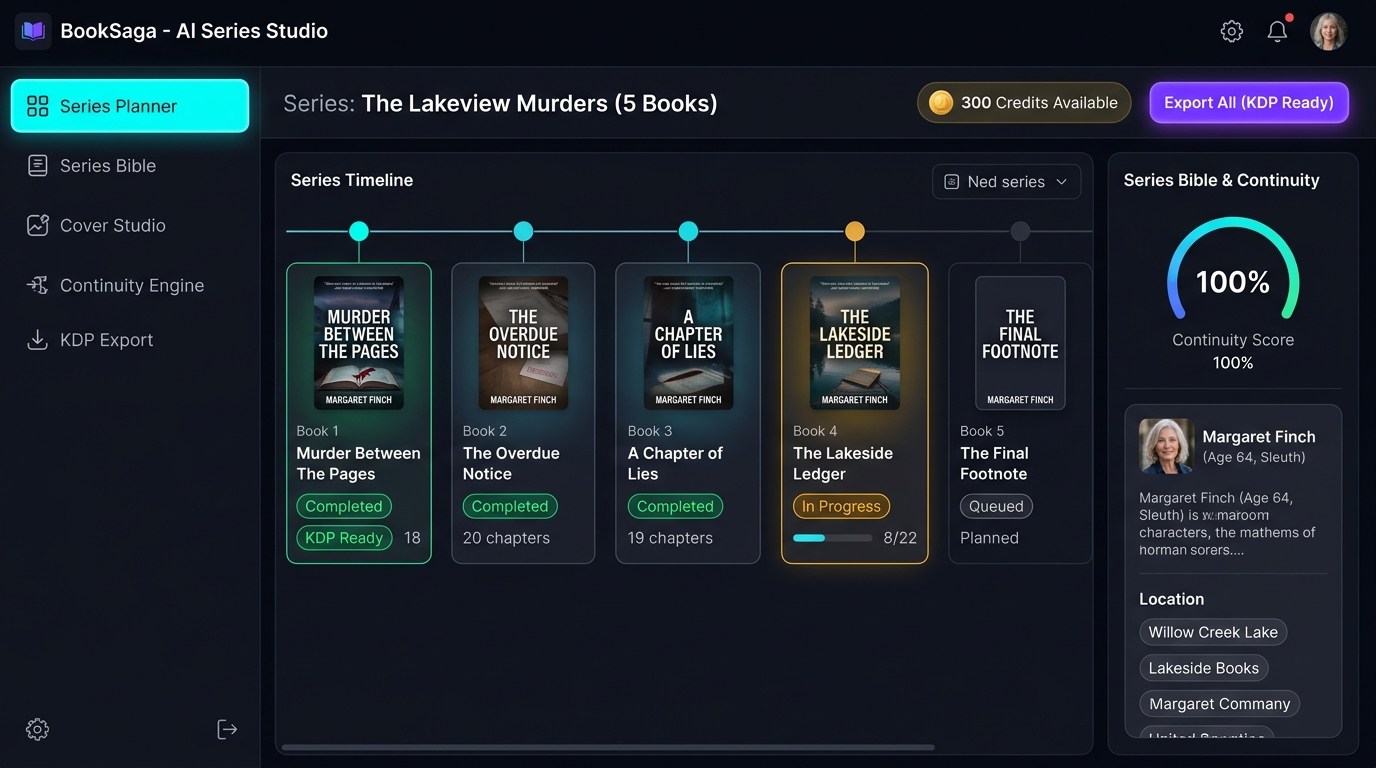Select Book 2 timeline marker
Image resolution: width=1376 pixels, height=768 pixels.
523,231
